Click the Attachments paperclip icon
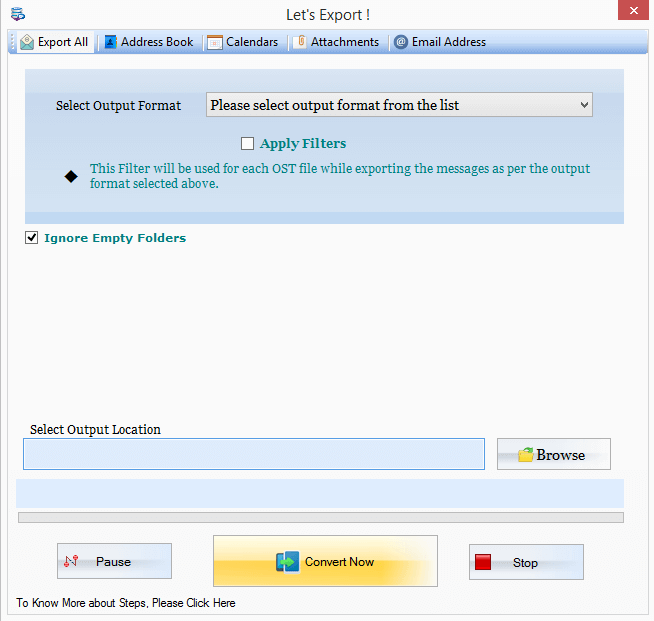 point(301,42)
